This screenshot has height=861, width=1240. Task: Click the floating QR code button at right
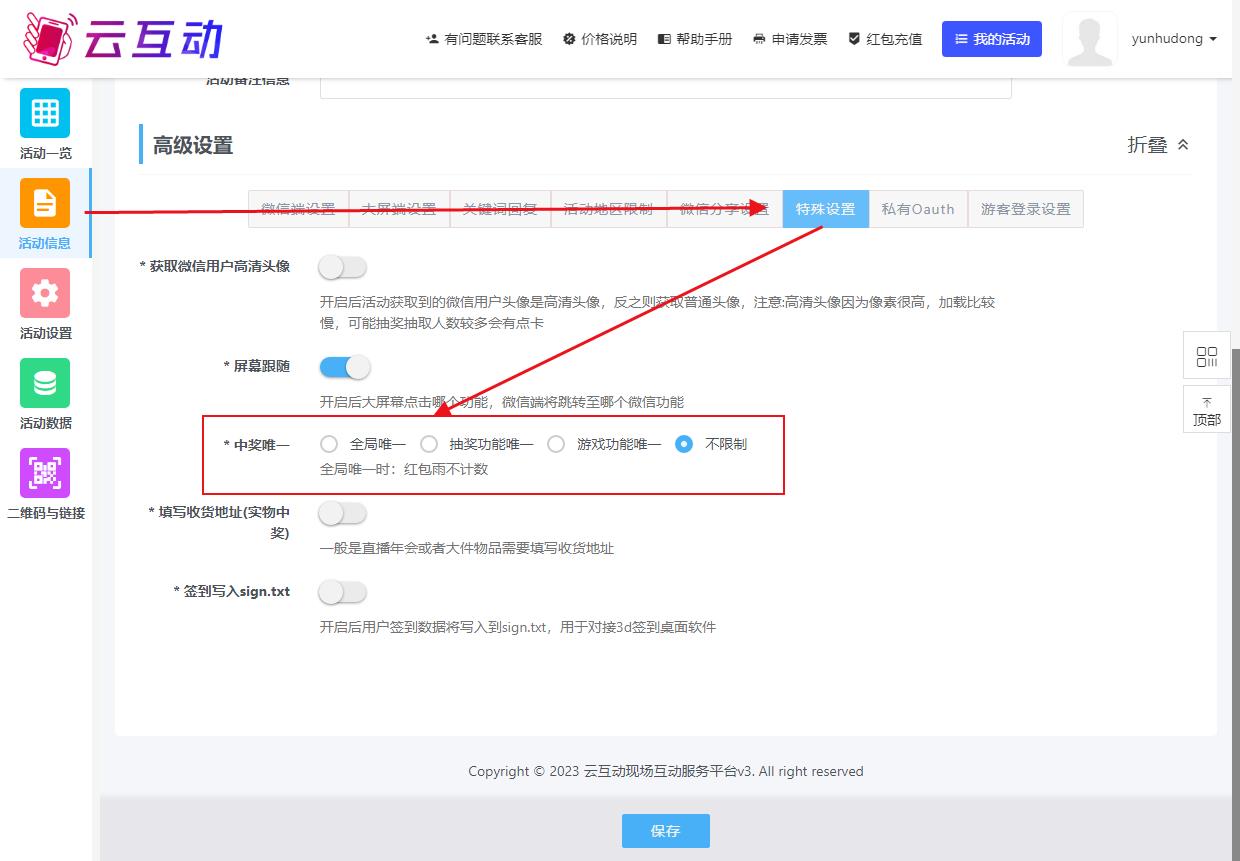coord(1207,357)
